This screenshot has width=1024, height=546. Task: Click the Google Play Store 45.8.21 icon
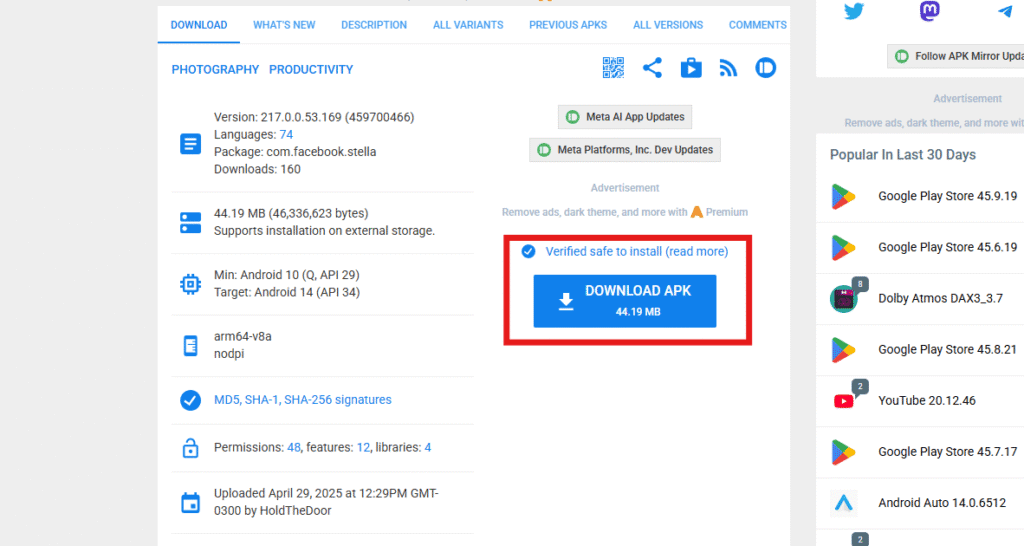pos(843,349)
